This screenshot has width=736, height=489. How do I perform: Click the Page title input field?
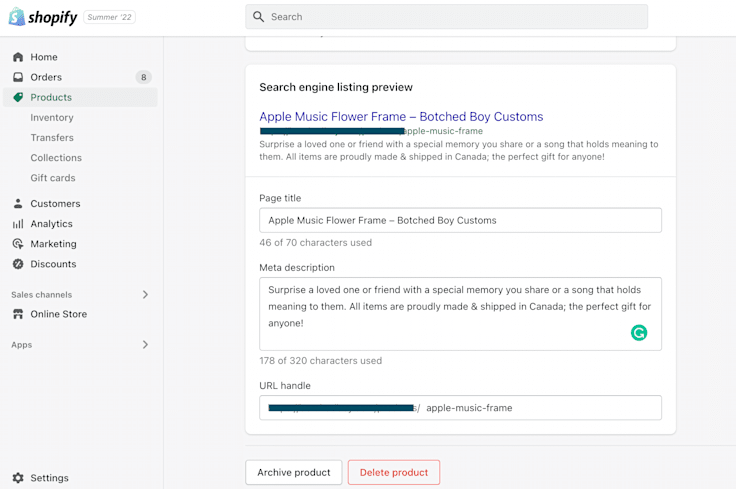460,220
